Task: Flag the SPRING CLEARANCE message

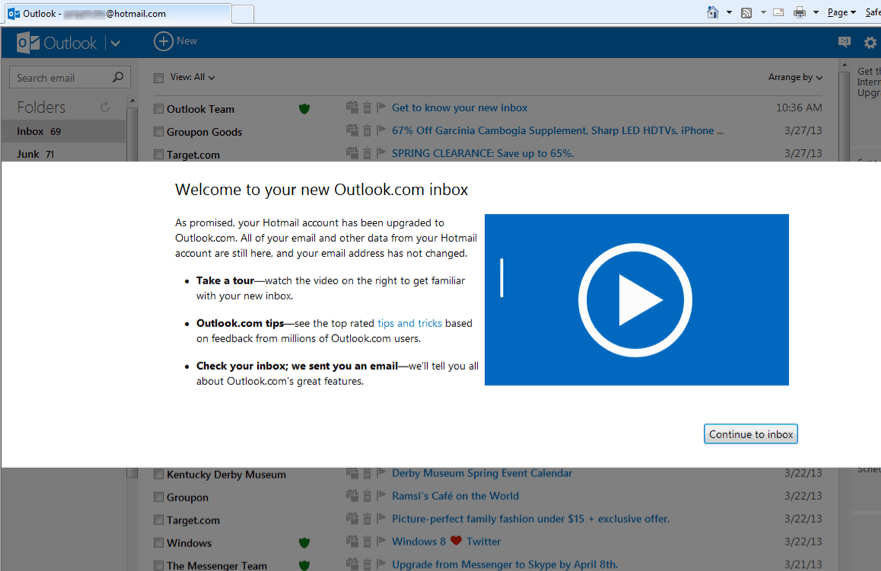Action: [381, 152]
